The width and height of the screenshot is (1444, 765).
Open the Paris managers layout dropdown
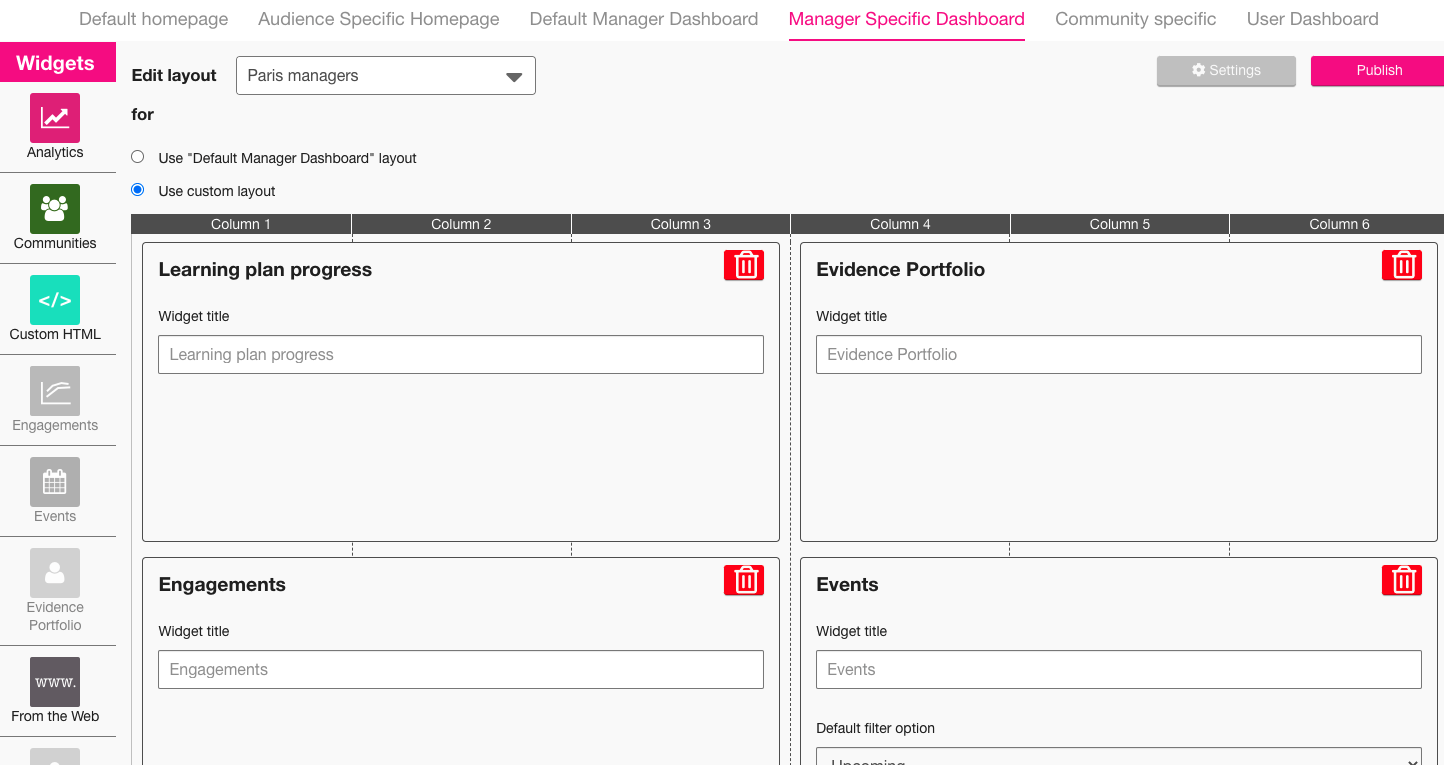[x=385, y=76]
